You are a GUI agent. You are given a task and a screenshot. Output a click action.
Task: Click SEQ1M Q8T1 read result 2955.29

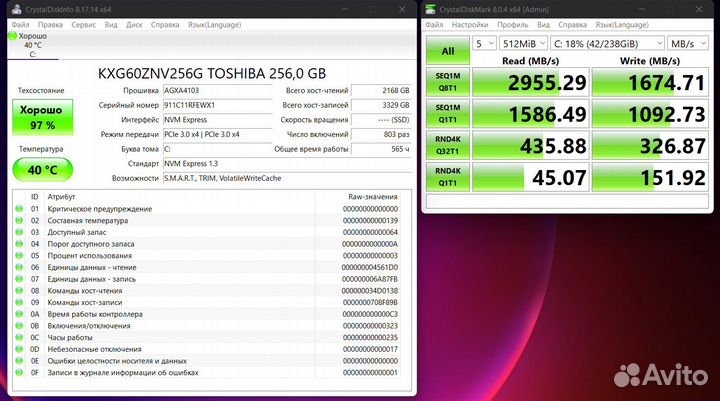[530, 82]
